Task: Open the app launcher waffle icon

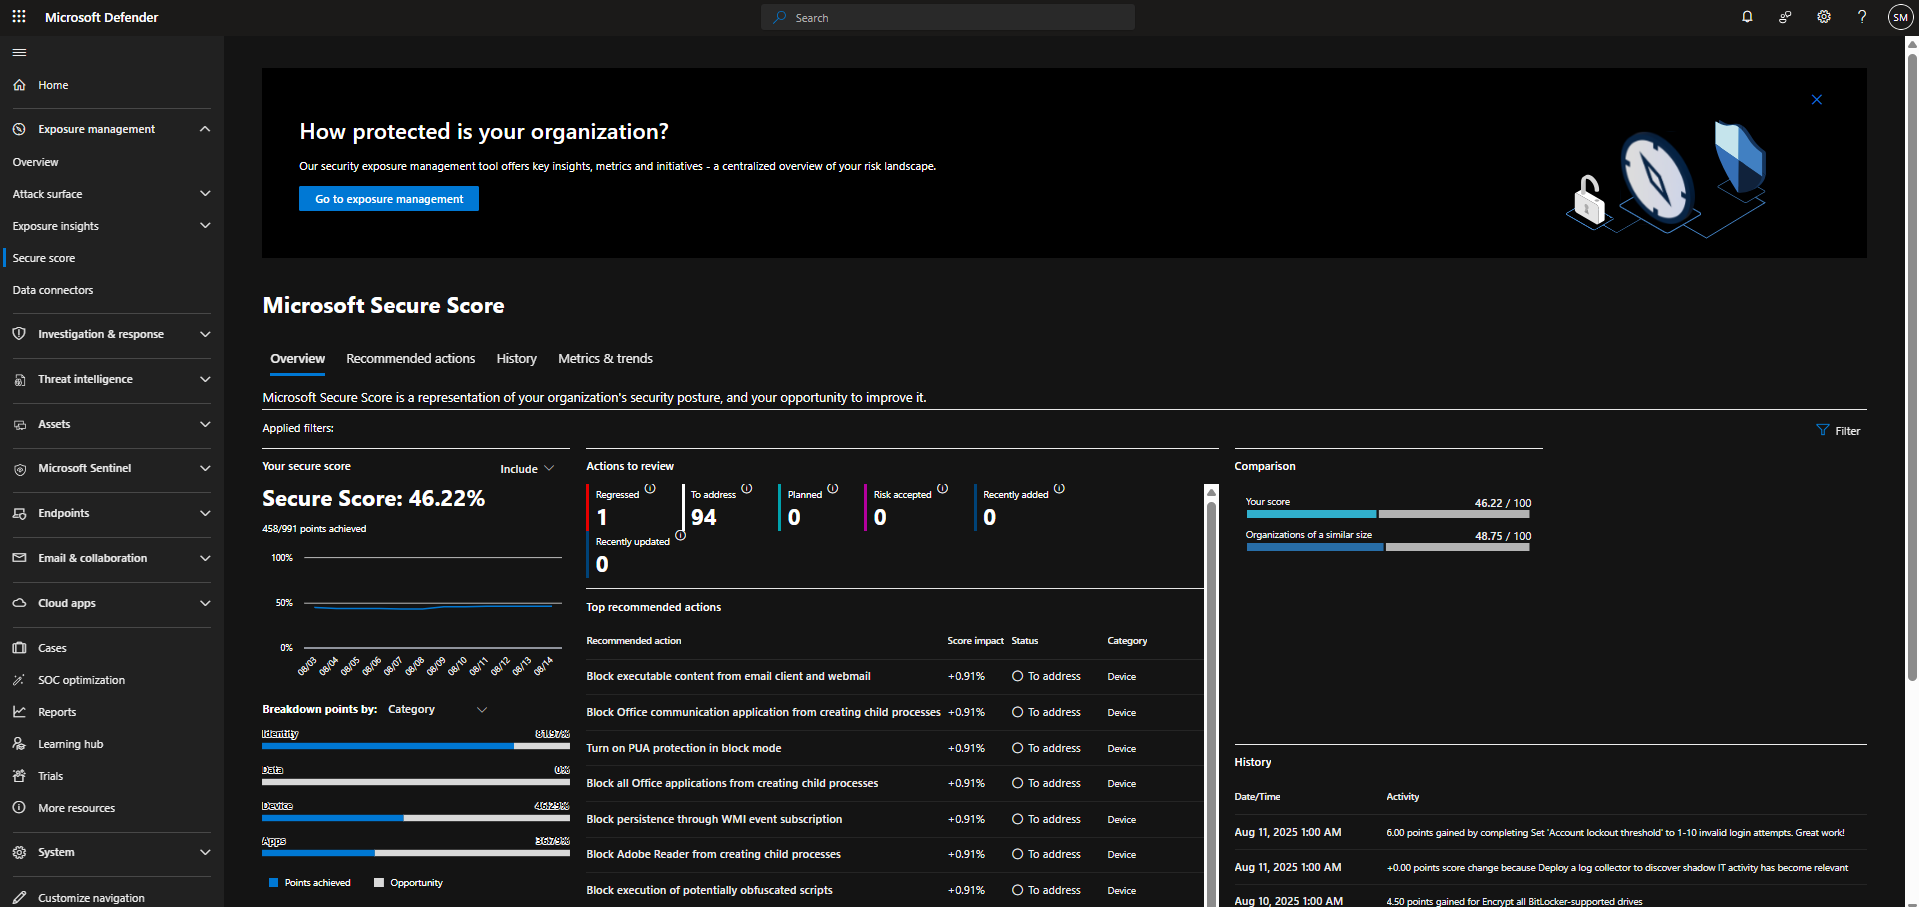Action: coord(19,17)
